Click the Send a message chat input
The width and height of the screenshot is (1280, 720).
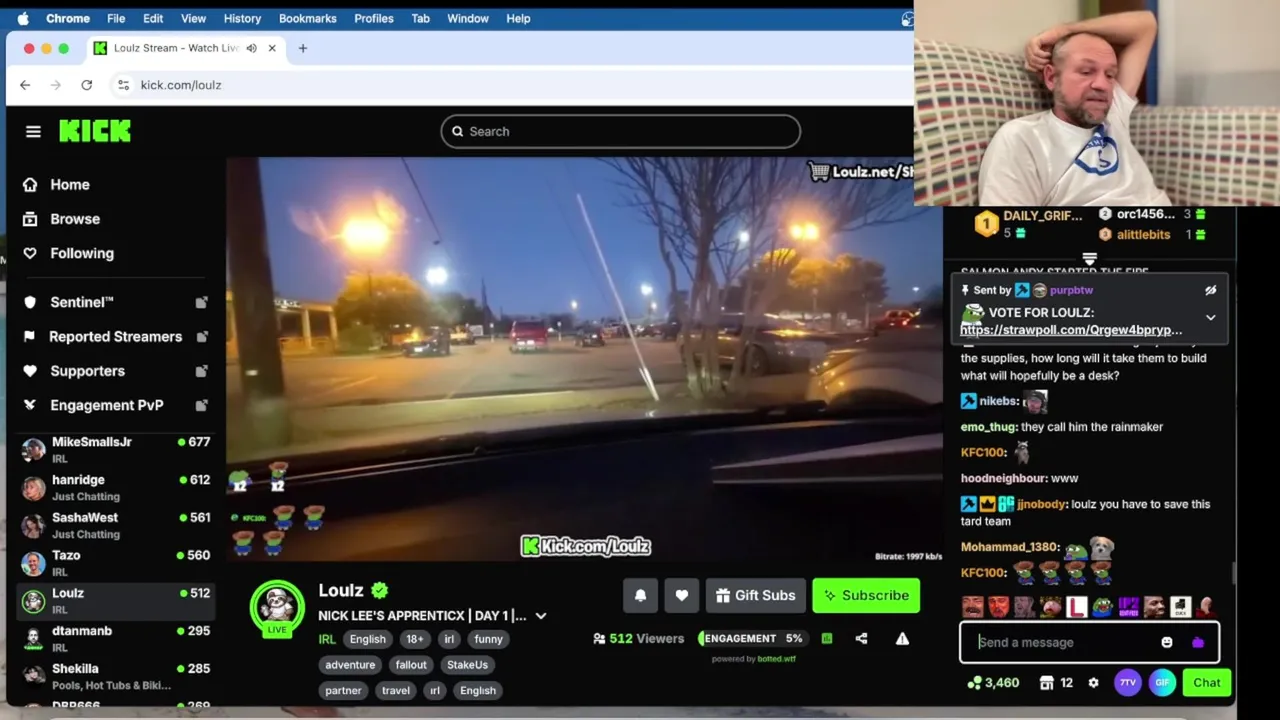coord(1065,642)
